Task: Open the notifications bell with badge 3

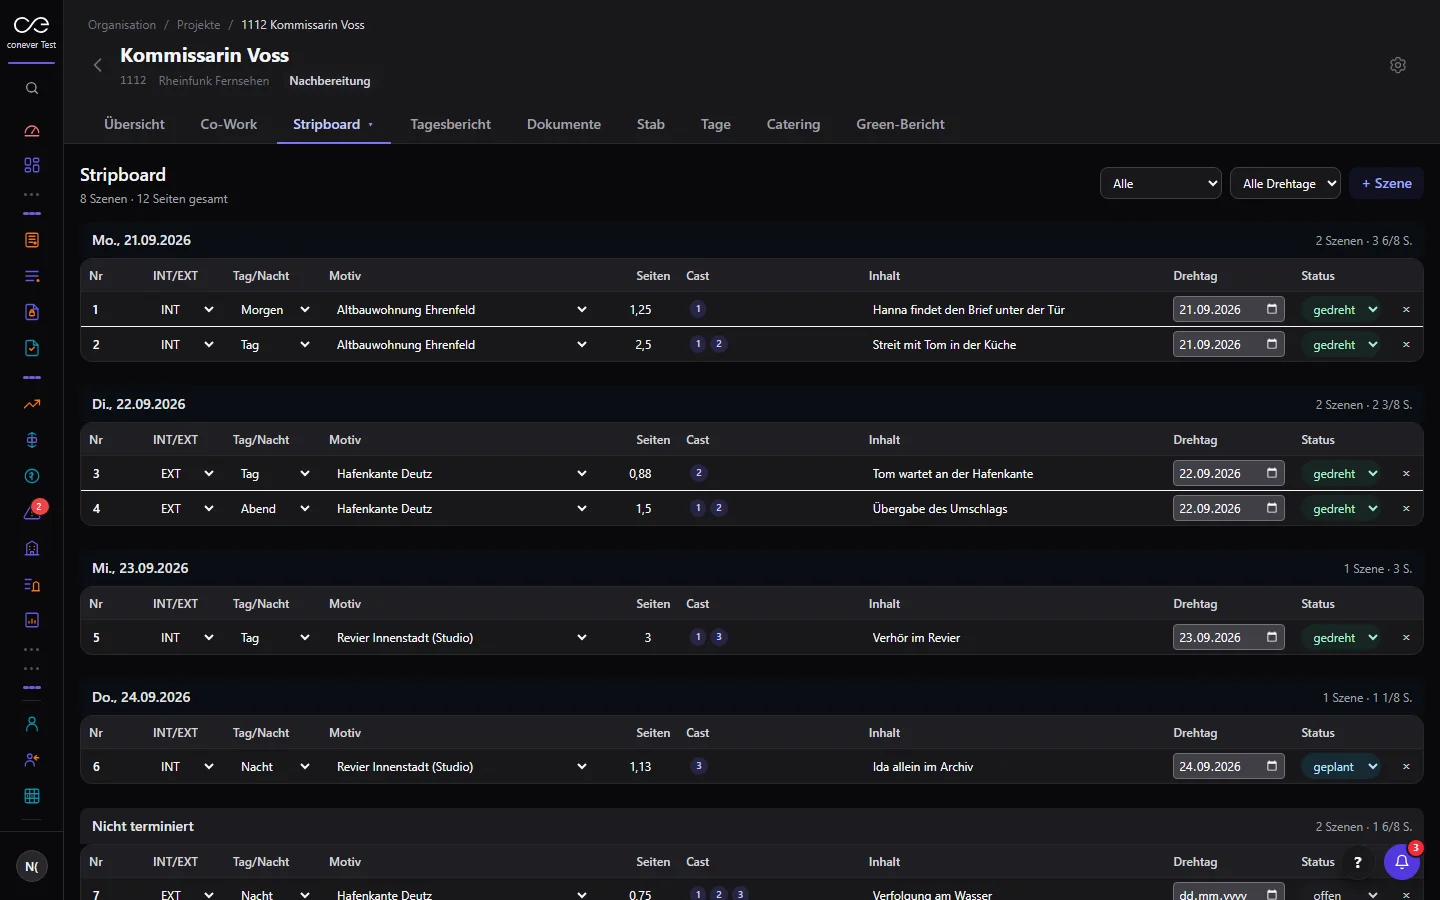Action: (1402, 862)
